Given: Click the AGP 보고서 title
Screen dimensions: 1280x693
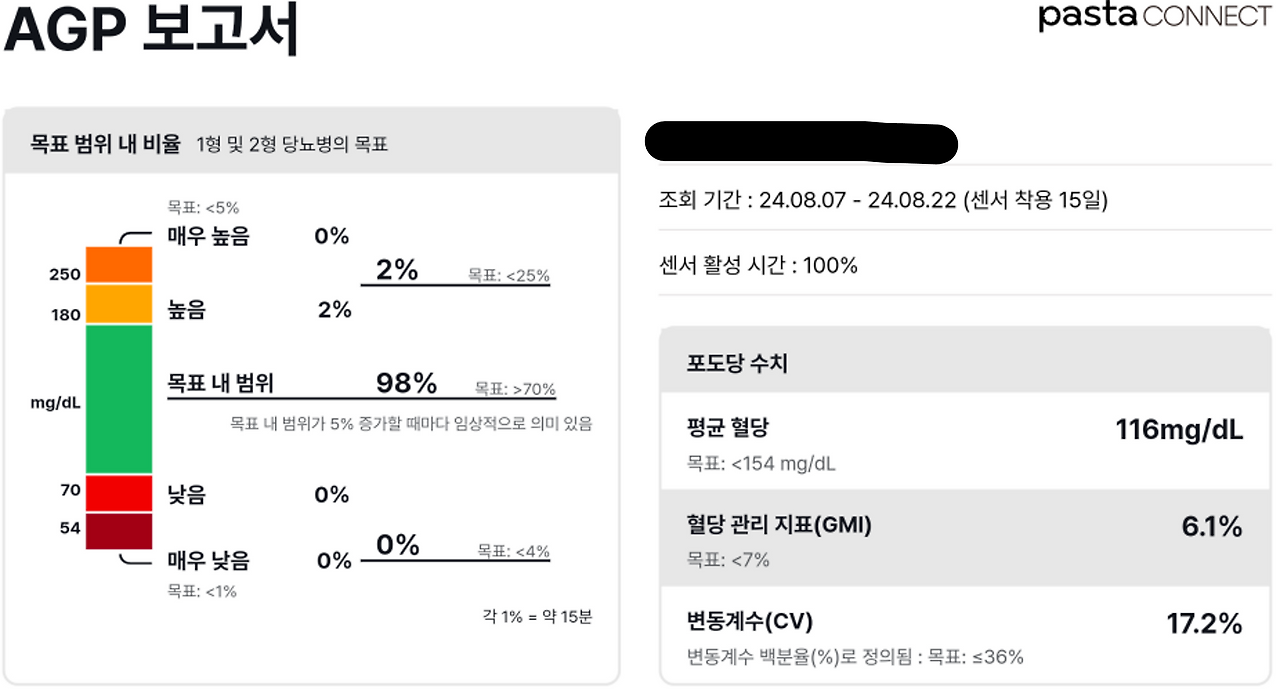Looking at the screenshot, I should pos(150,32).
